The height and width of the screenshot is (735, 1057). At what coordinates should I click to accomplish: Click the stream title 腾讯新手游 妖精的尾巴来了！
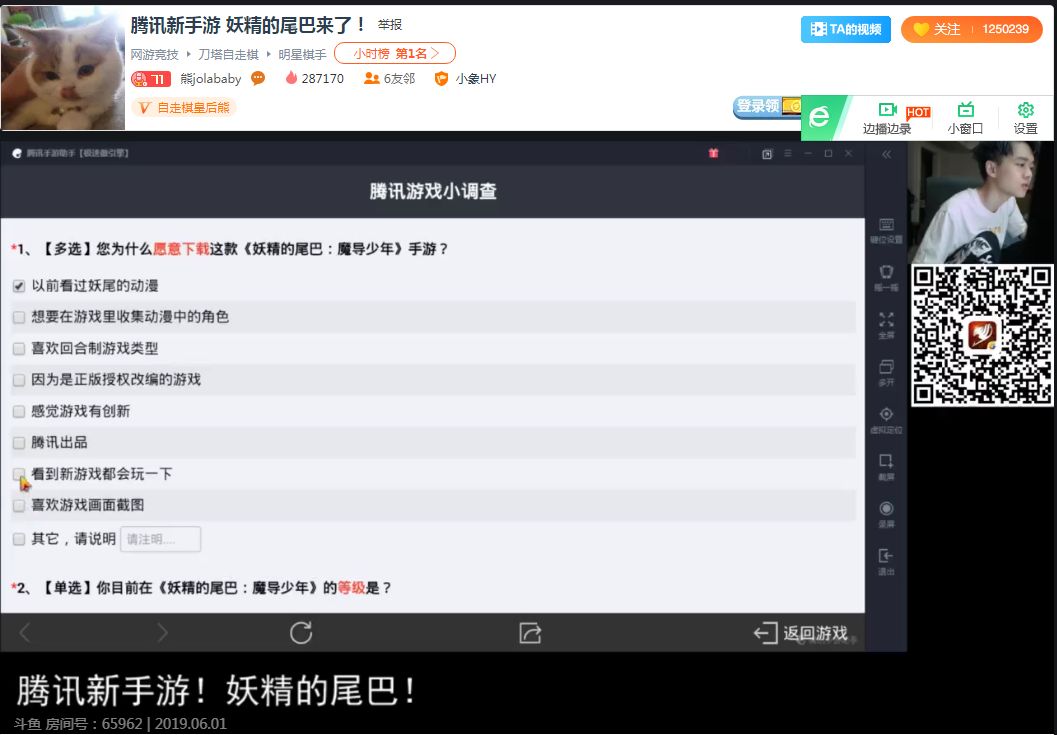point(247,25)
